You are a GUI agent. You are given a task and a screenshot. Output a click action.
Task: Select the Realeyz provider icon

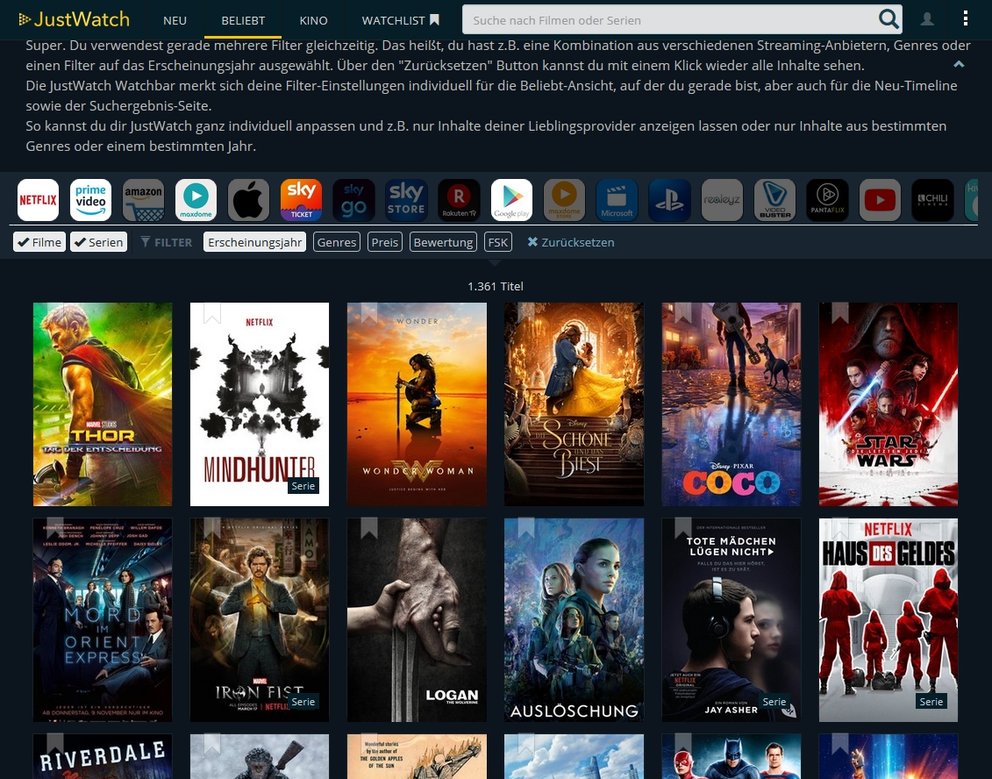point(722,200)
